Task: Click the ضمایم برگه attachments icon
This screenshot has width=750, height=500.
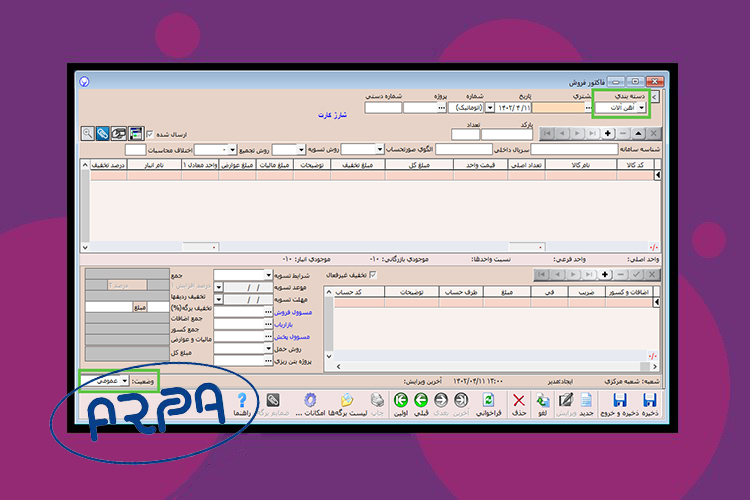Action: 273,400
